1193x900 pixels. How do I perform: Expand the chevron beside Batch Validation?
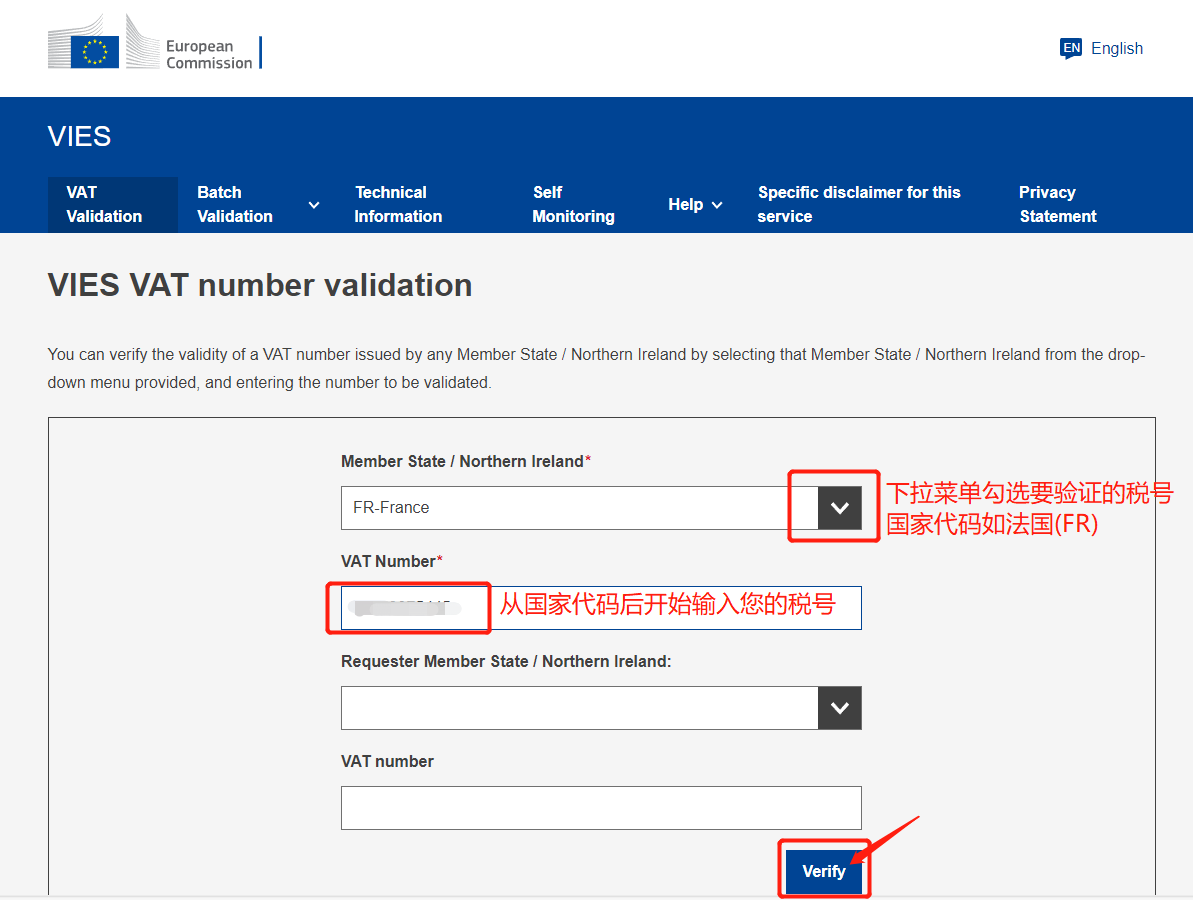point(314,205)
